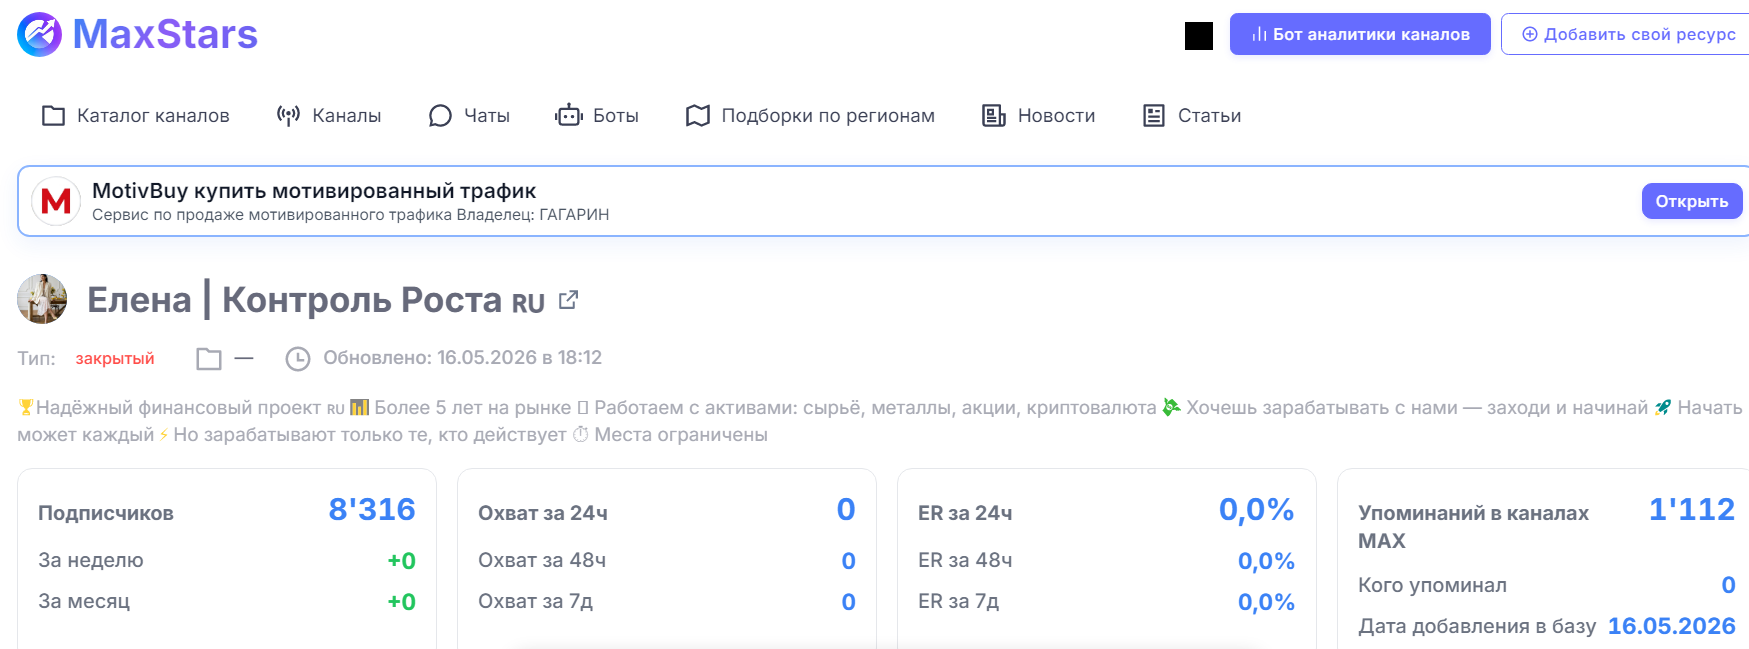Image resolution: width=1749 pixels, height=649 pixels.
Task: Open the MaxStars home text logo
Action: click(x=165, y=35)
